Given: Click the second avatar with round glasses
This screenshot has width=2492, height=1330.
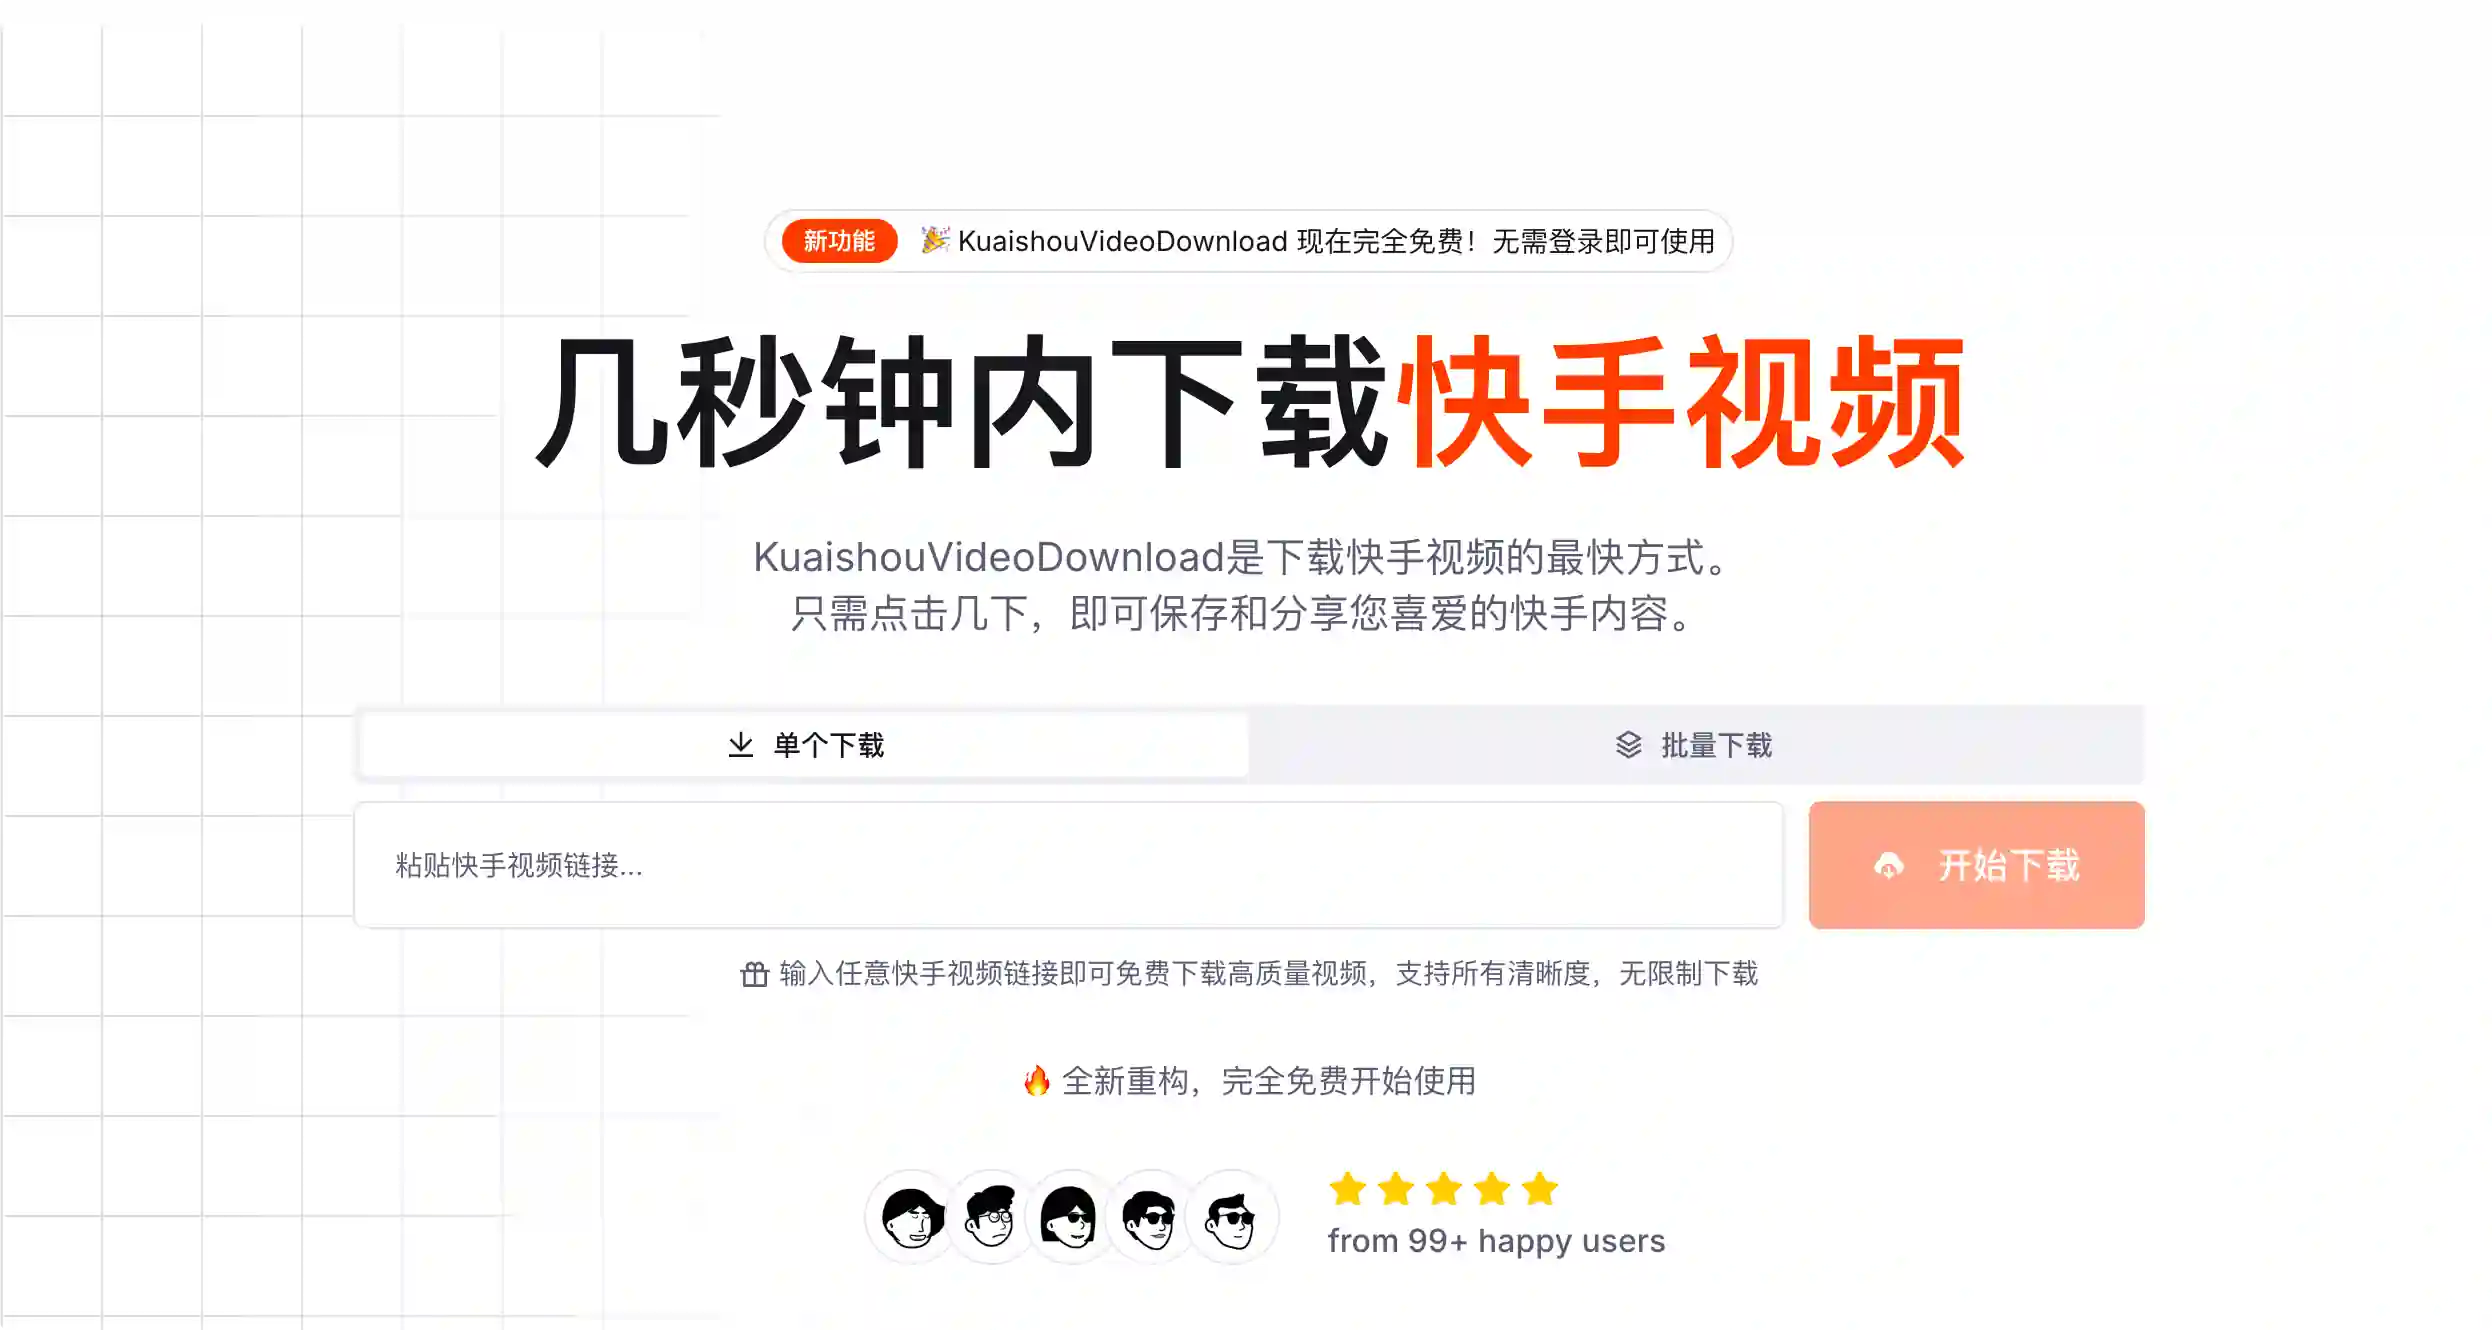Looking at the screenshot, I should pyautogui.click(x=991, y=1217).
